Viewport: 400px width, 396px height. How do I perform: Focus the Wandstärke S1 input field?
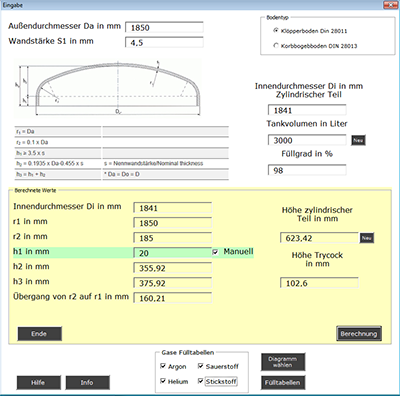tap(164, 42)
